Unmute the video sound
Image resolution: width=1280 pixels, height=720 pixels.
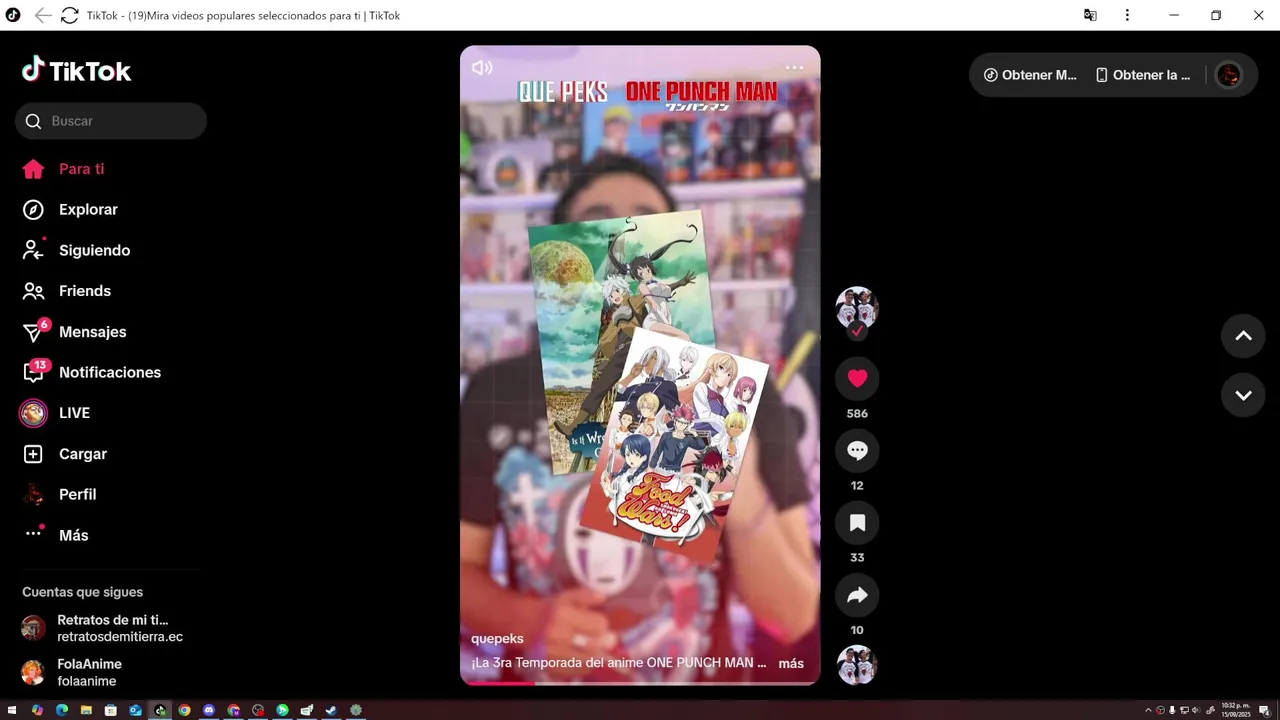482,68
